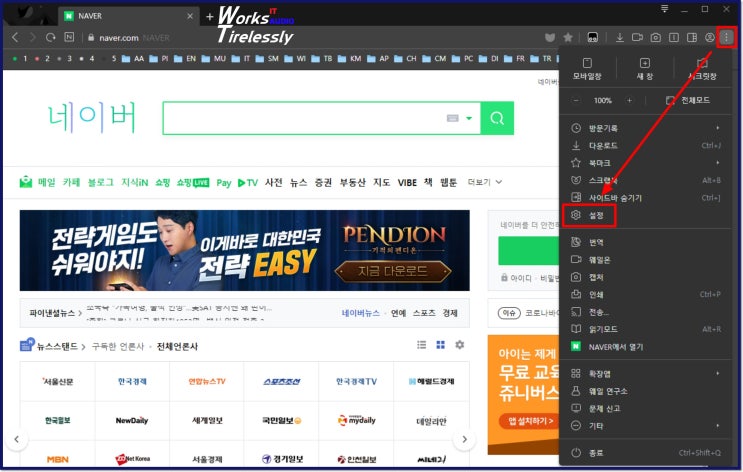
Task: Expand 방문기록 history submenu
Action: tap(646, 128)
